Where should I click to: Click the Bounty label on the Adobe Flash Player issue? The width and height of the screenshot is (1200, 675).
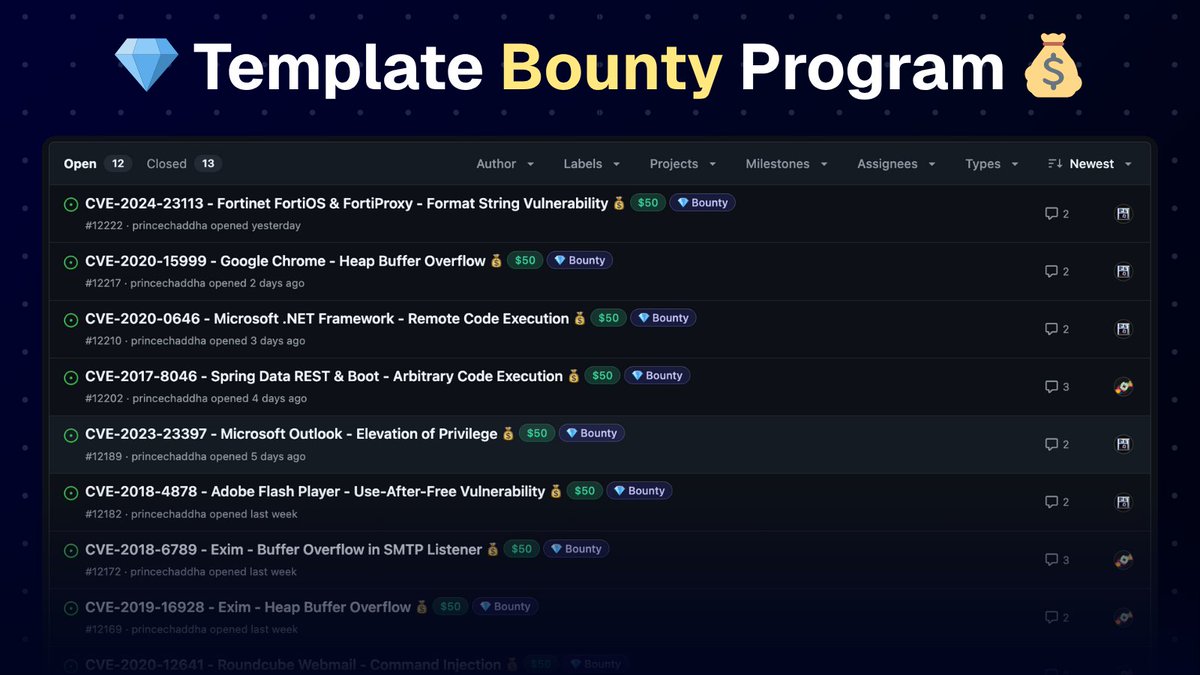coord(639,491)
